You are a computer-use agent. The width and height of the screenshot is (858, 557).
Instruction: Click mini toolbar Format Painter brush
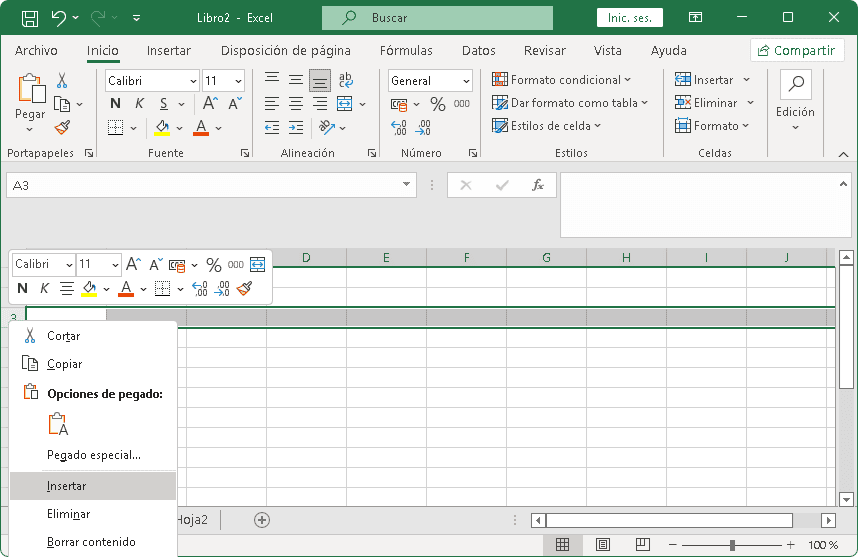click(245, 288)
